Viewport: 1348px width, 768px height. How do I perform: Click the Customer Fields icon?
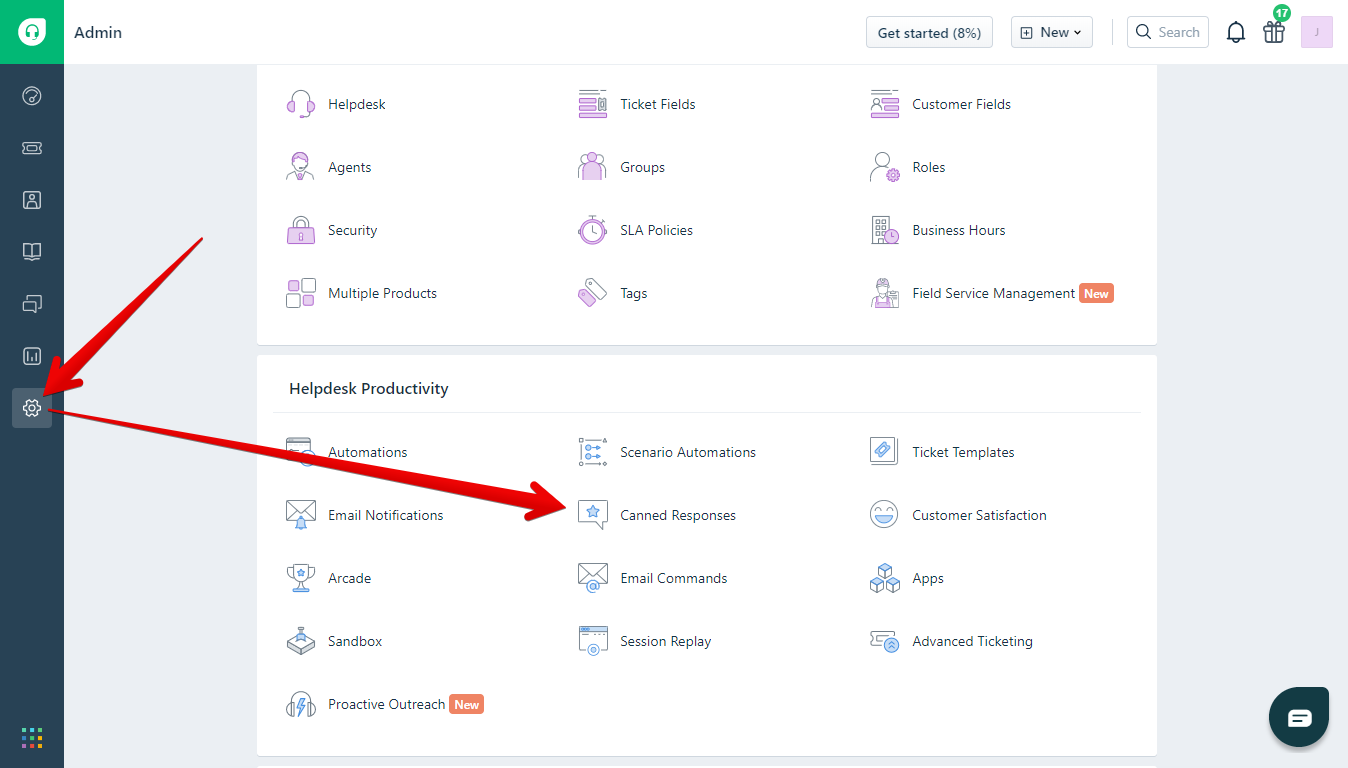coord(885,104)
